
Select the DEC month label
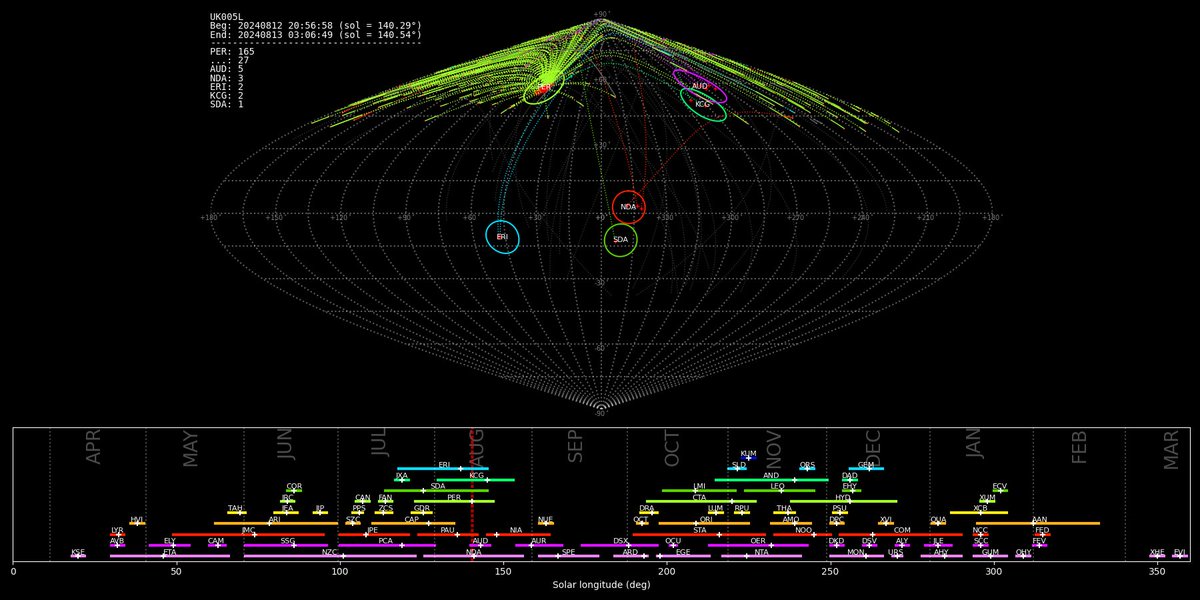(x=872, y=445)
